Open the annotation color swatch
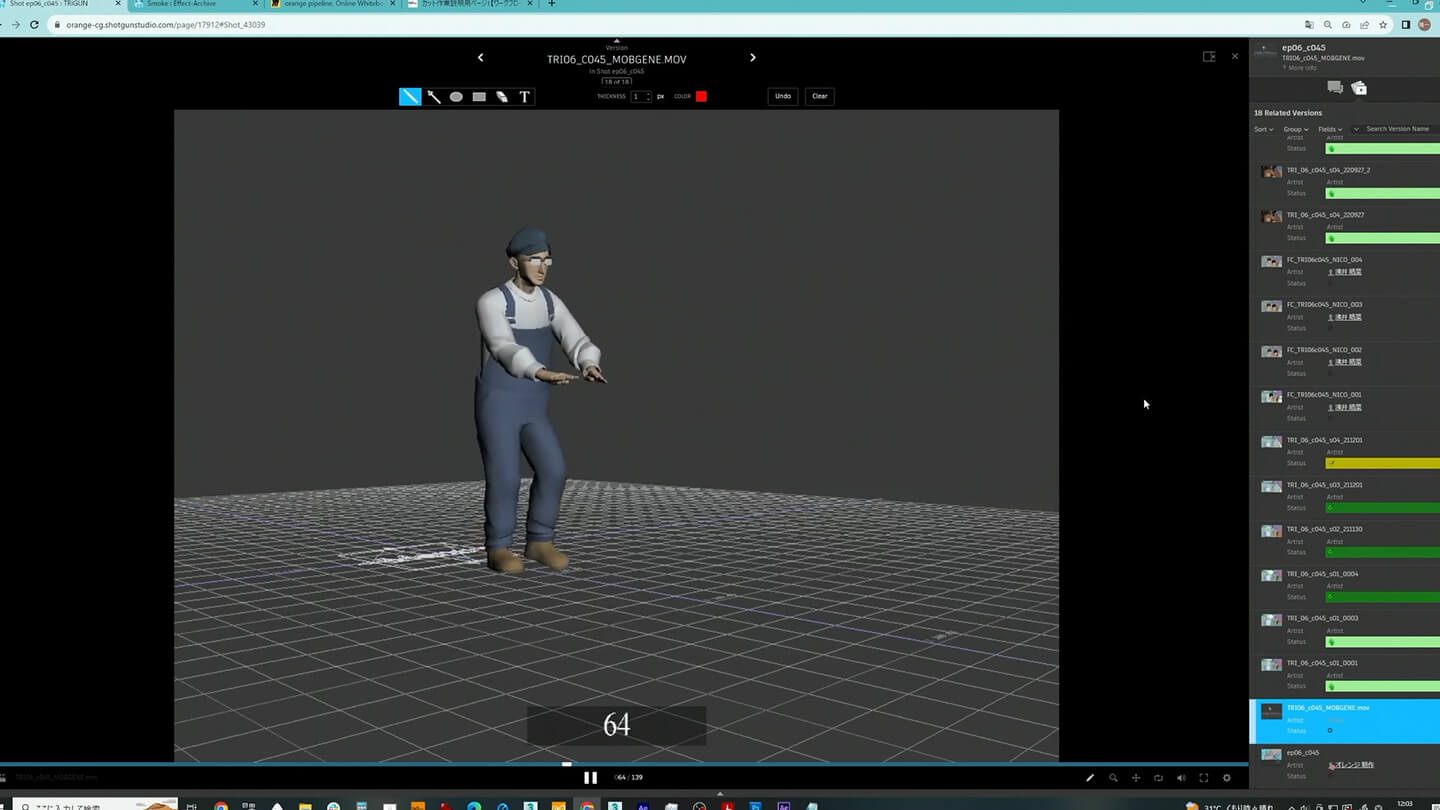This screenshot has height=810, width=1440. [x=701, y=96]
